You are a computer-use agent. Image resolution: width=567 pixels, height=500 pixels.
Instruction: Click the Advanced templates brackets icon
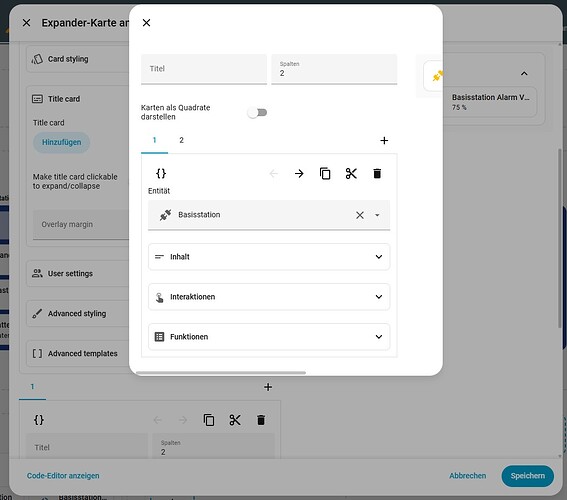[37, 353]
